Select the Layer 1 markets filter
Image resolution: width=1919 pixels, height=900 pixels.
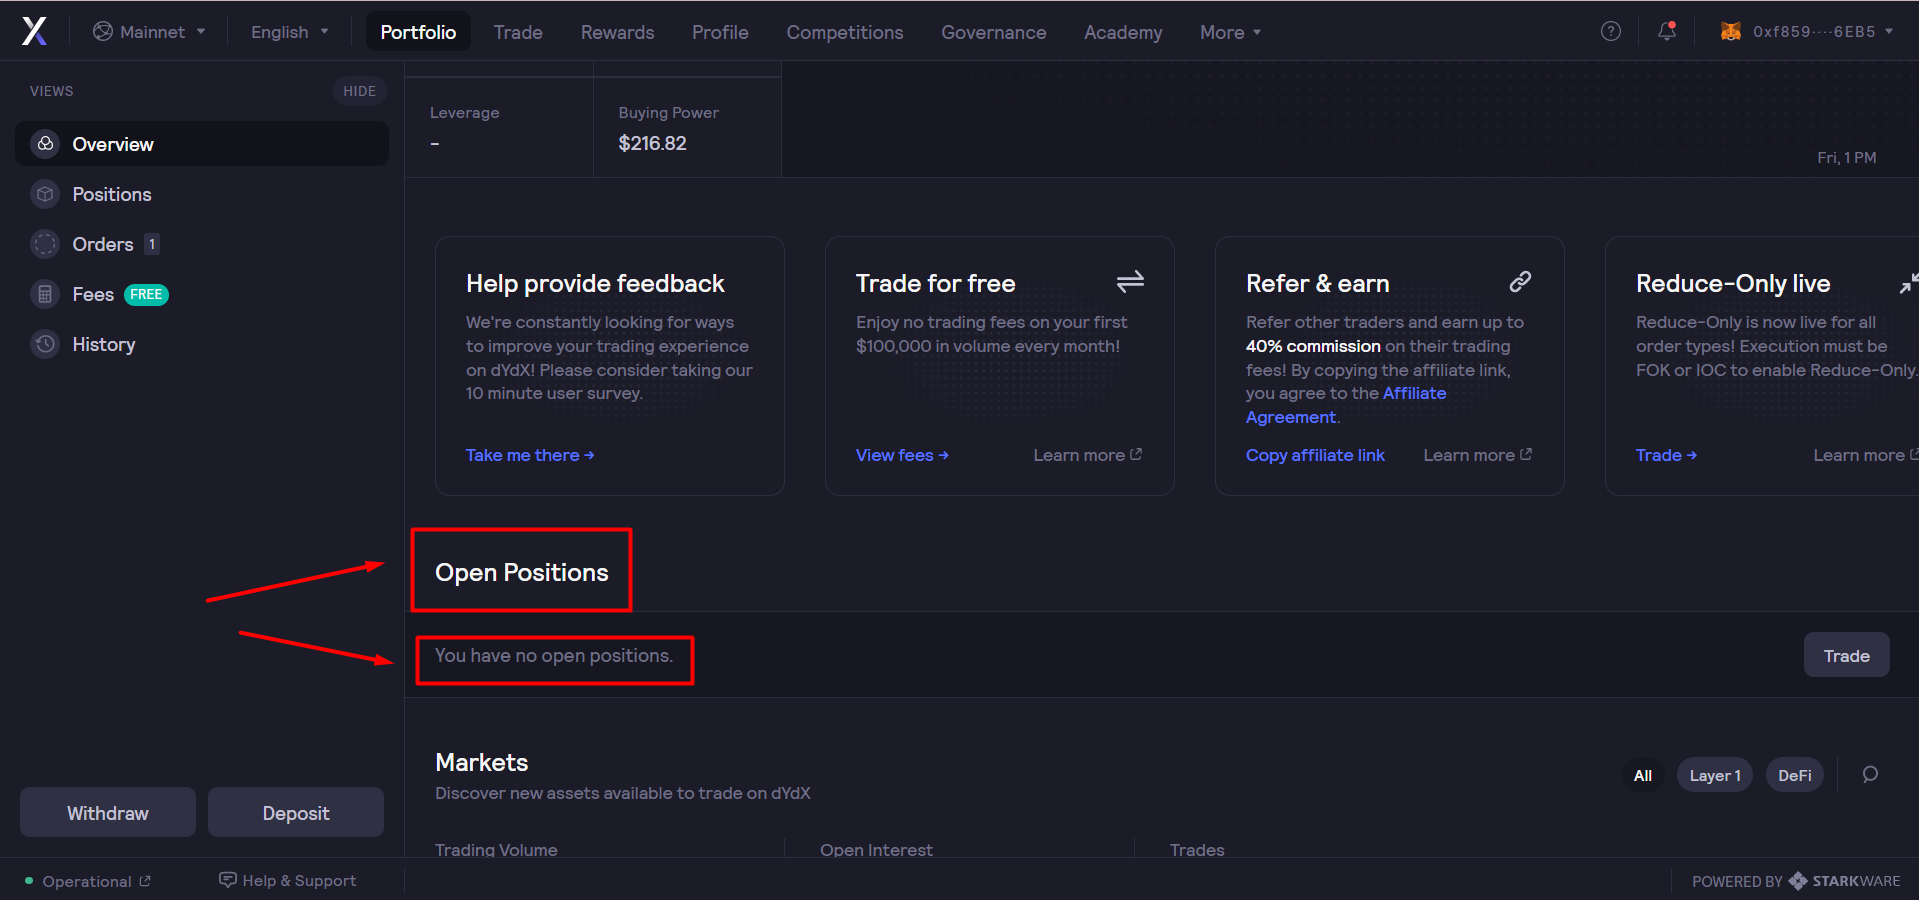(1714, 775)
